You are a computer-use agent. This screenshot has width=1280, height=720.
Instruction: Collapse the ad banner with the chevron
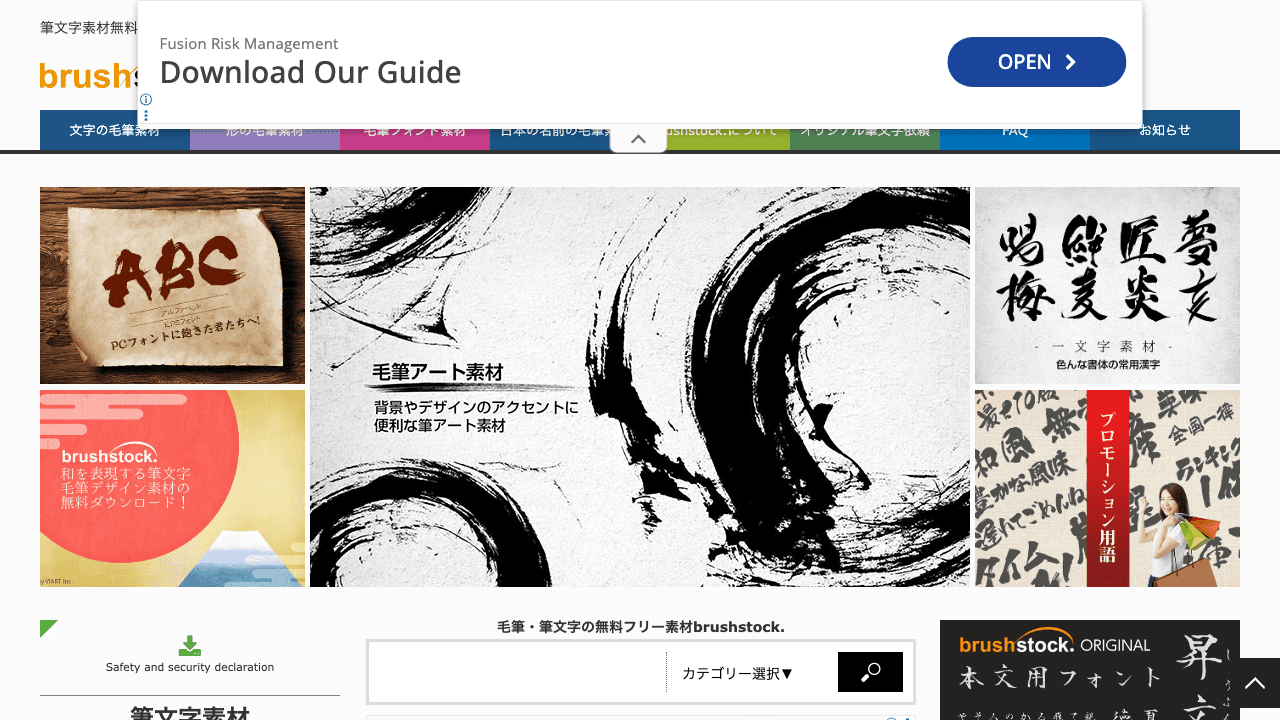pyautogui.click(x=638, y=139)
